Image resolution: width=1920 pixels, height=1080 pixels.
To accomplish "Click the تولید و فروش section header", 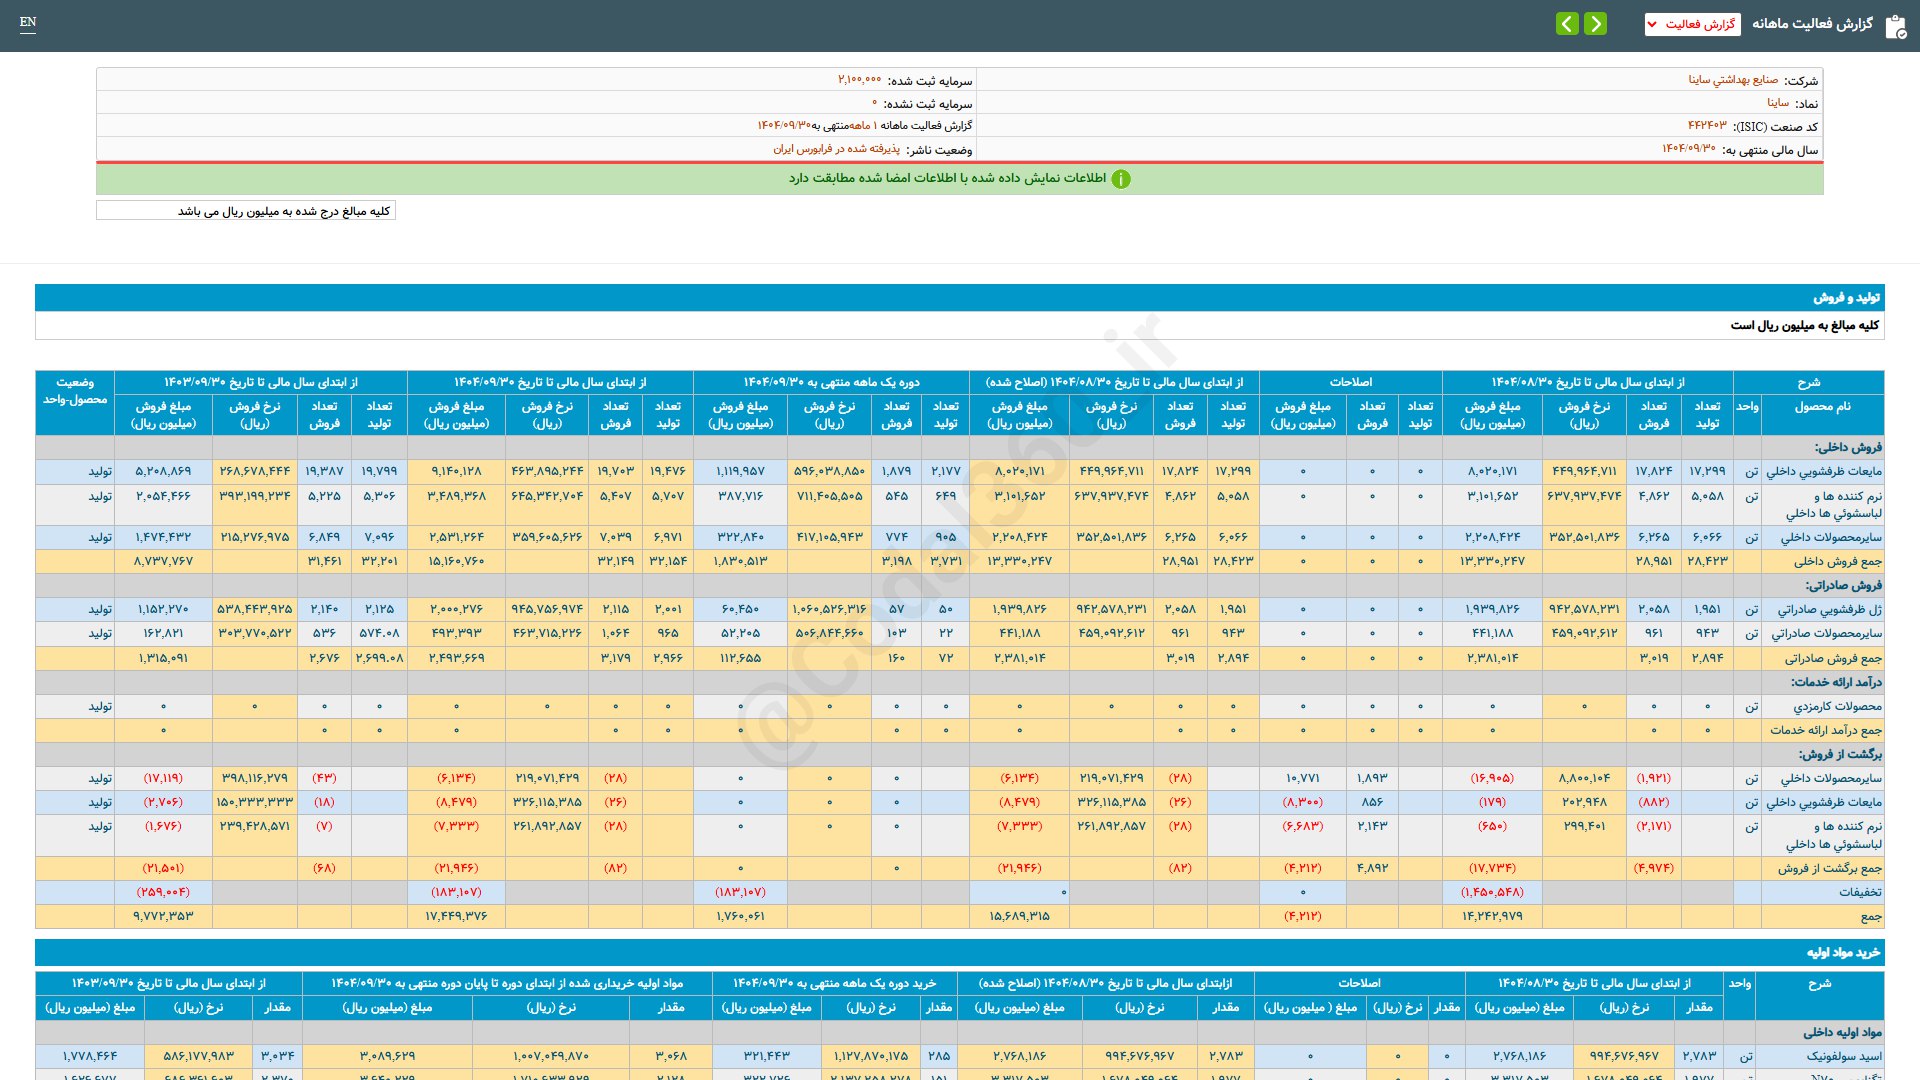I will pyautogui.click(x=1846, y=298).
